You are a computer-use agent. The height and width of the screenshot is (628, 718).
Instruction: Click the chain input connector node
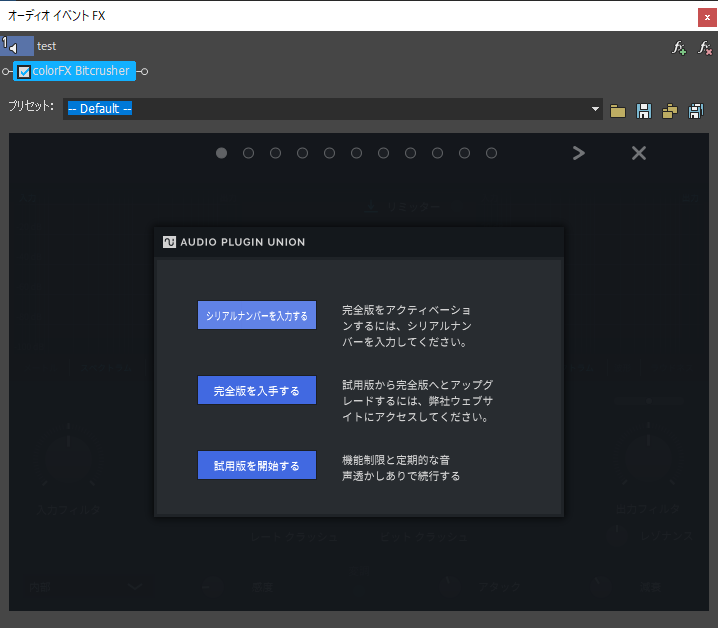click(5, 71)
